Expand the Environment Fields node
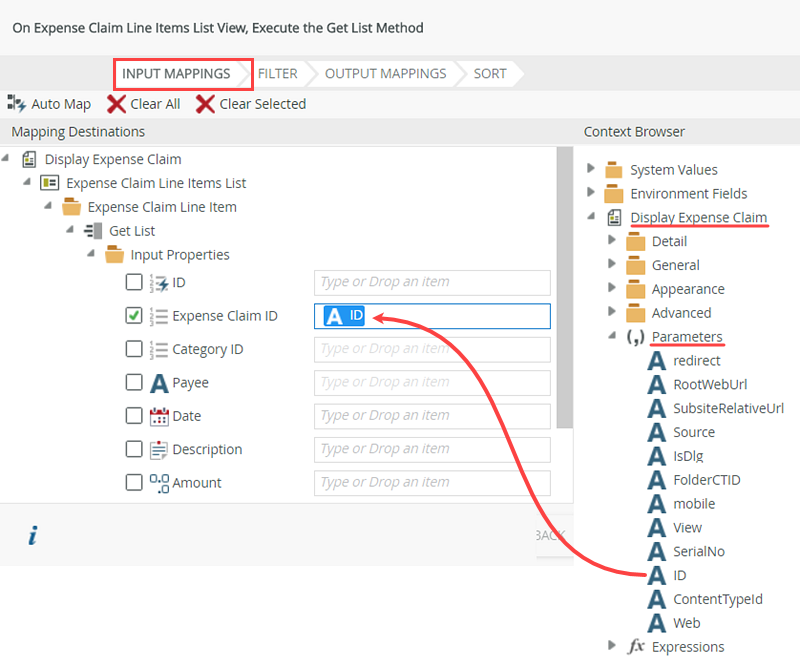The height and width of the screenshot is (657, 800). point(591,193)
